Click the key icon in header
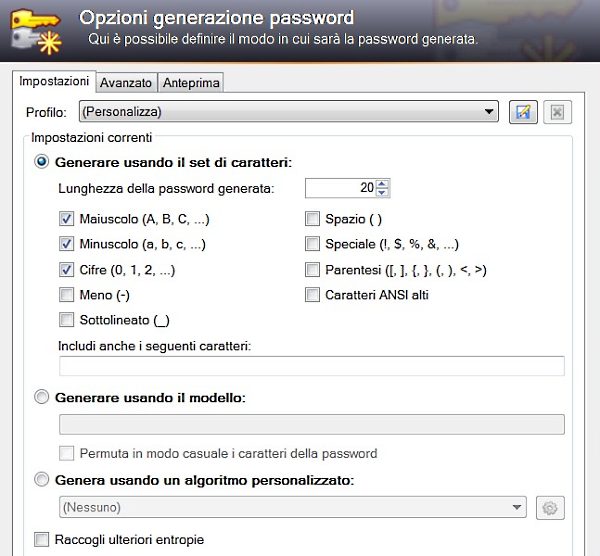Screen dimensions: 600x556 [33, 29]
